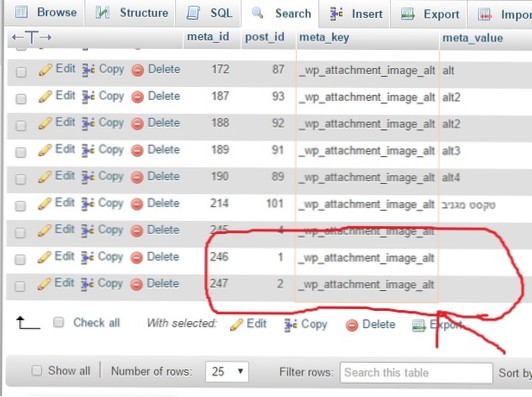This screenshot has width=532, height=397.
Task: Open the Insert tab
Action: [x=355, y=14]
